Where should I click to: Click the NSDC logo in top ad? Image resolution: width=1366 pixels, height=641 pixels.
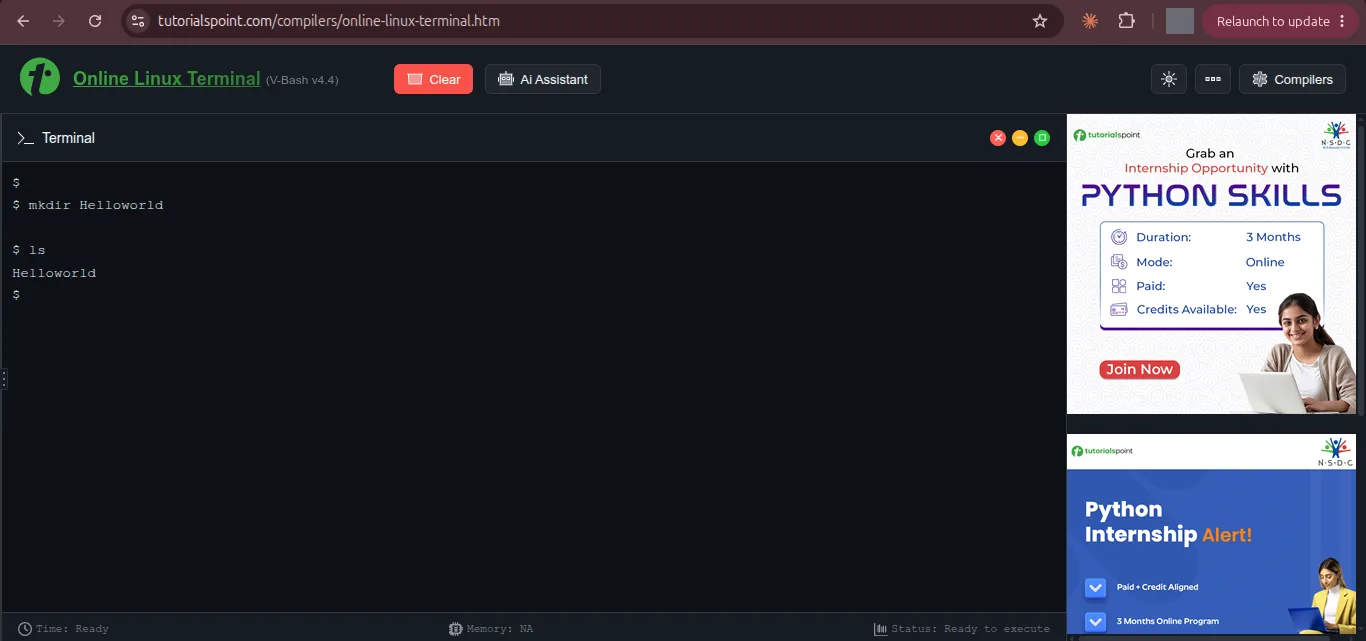tap(1335, 136)
